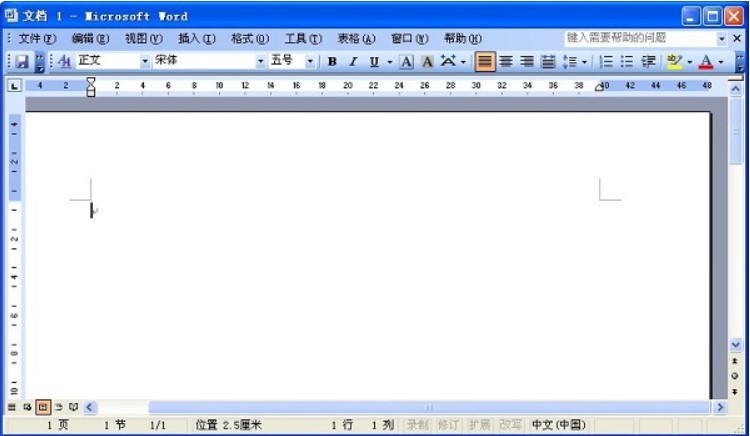Click the right indent marker on the ruler
Screen dimensions: 750x436
click(599, 87)
